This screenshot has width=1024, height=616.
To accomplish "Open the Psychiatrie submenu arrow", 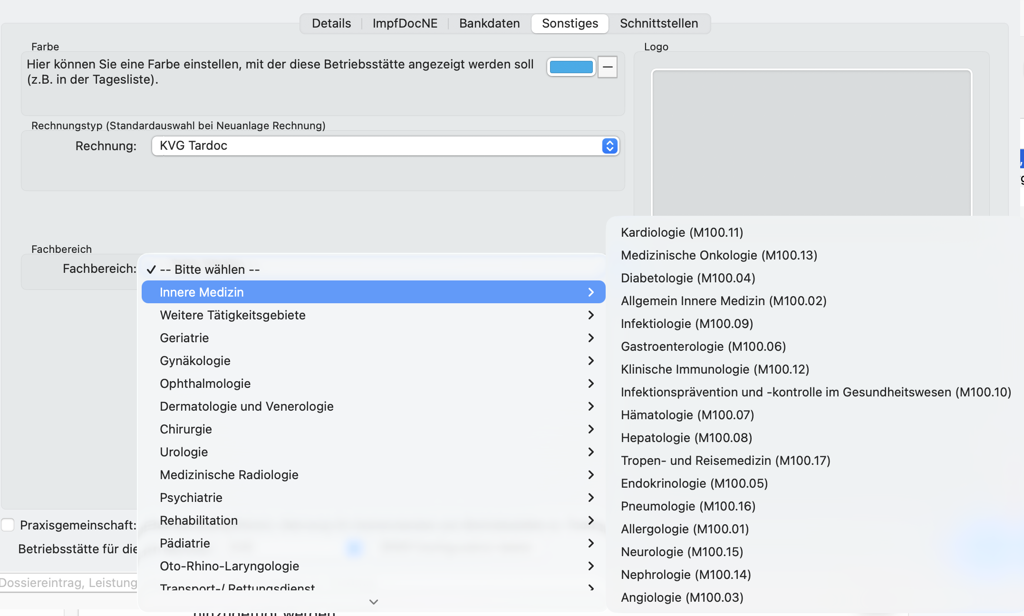I will 590,497.
